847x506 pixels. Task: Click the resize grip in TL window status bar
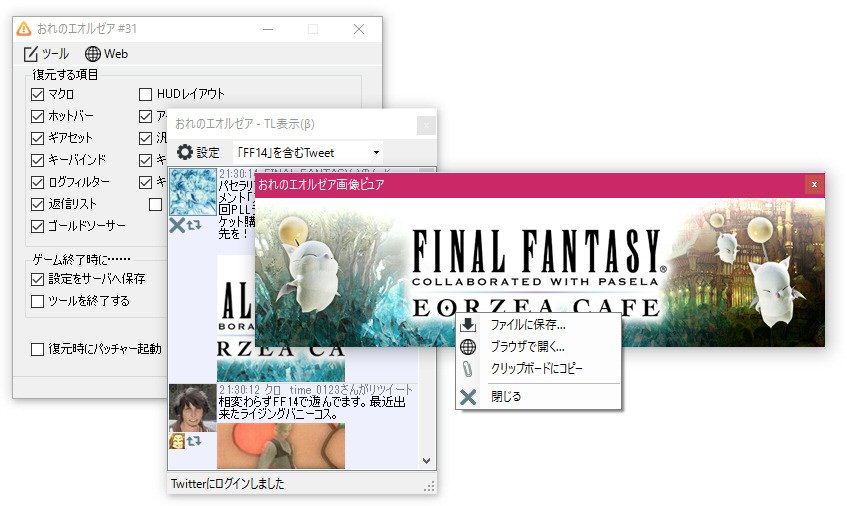(x=429, y=486)
